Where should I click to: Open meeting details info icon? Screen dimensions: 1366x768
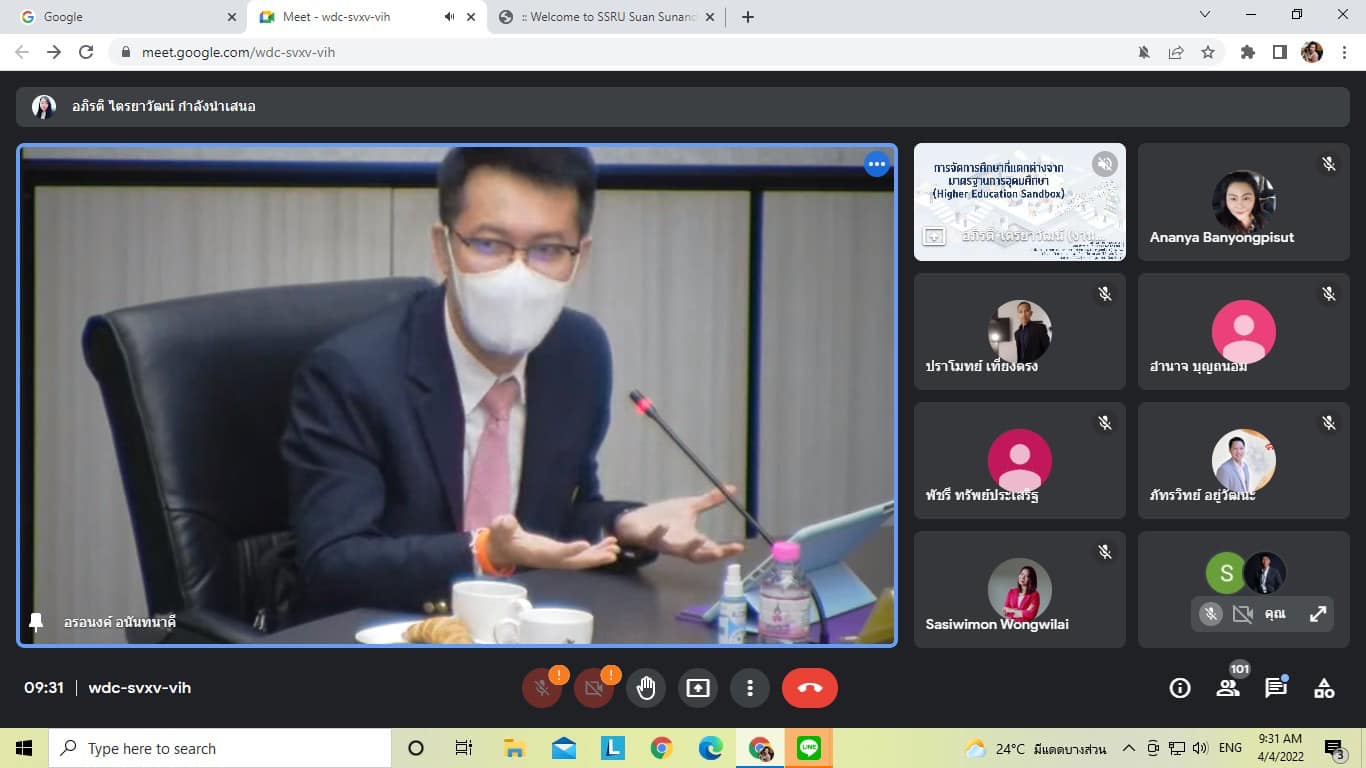coord(1180,688)
